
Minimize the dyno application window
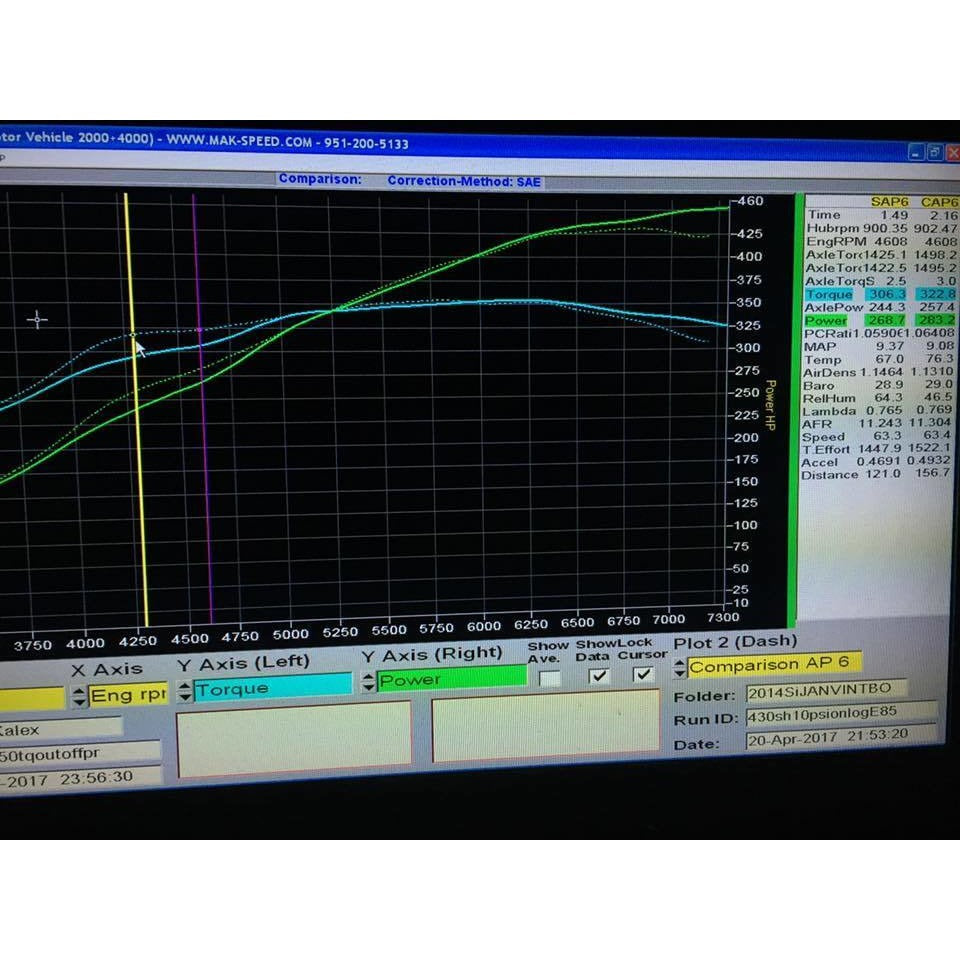916,152
